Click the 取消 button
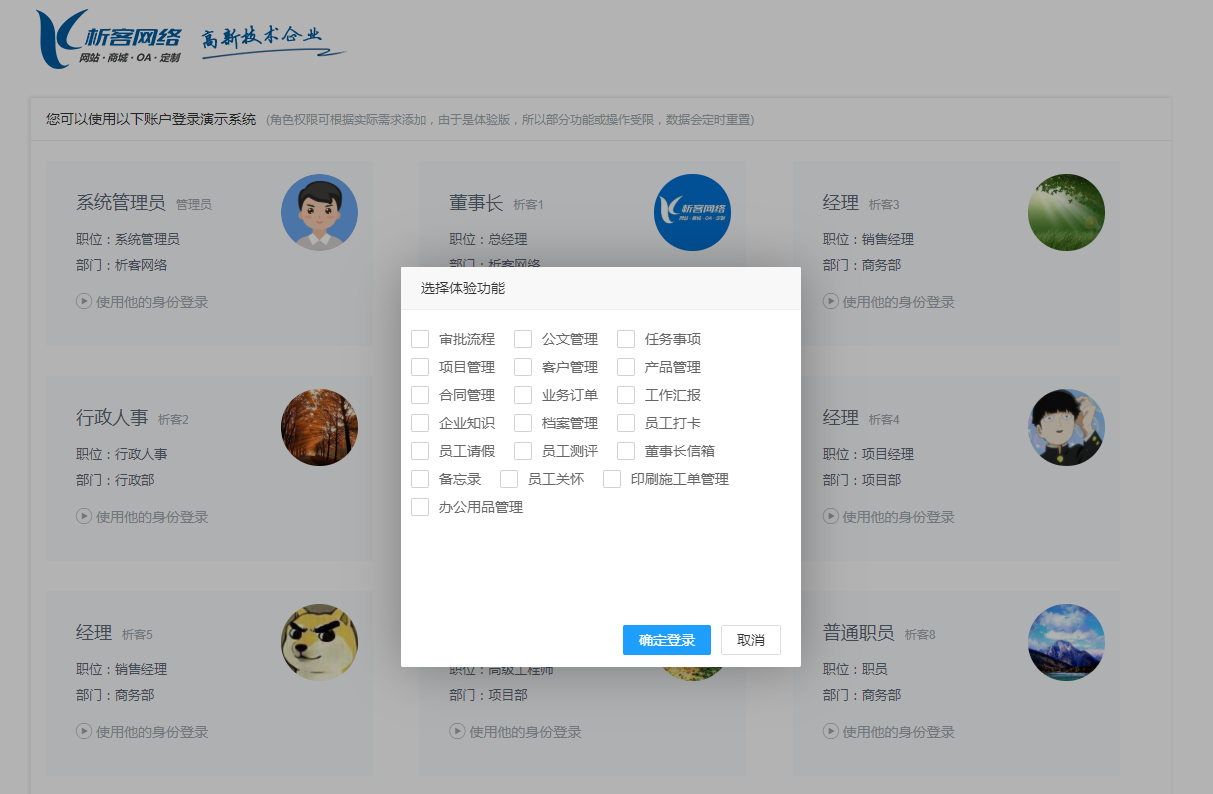The height and width of the screenshot is (794, 1213). pos(751,640)
